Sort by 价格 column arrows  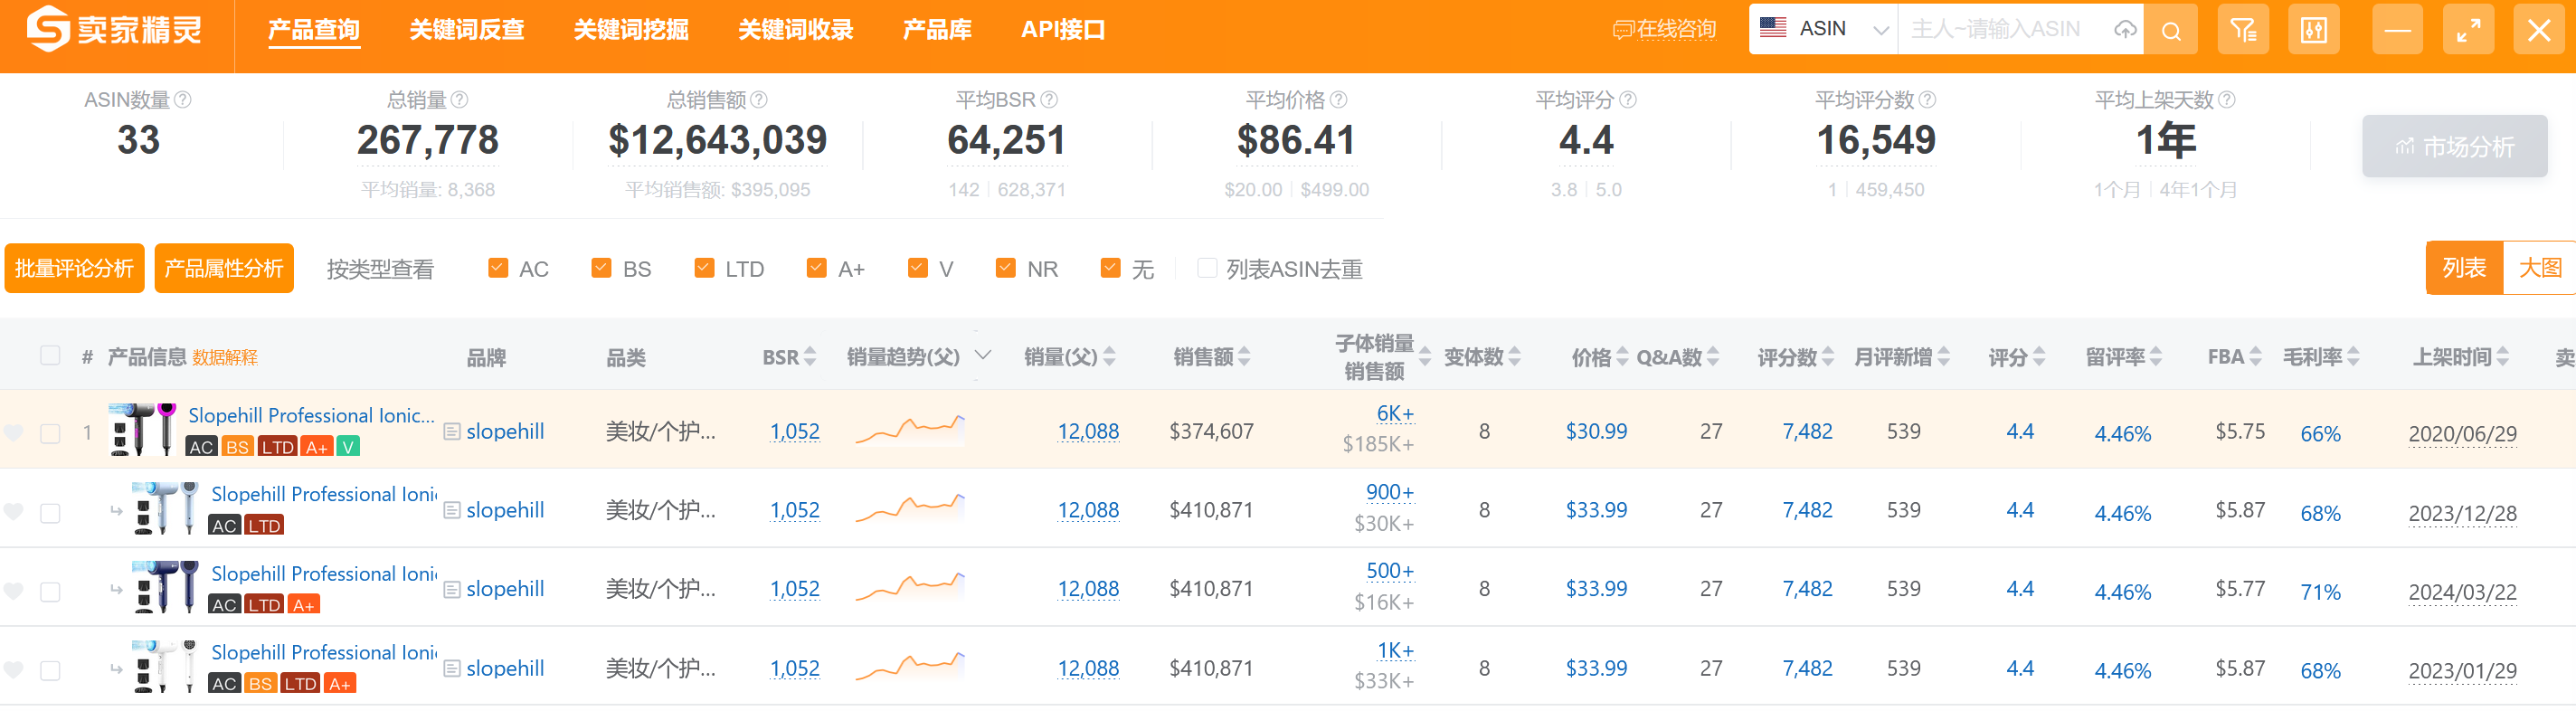1623,357
